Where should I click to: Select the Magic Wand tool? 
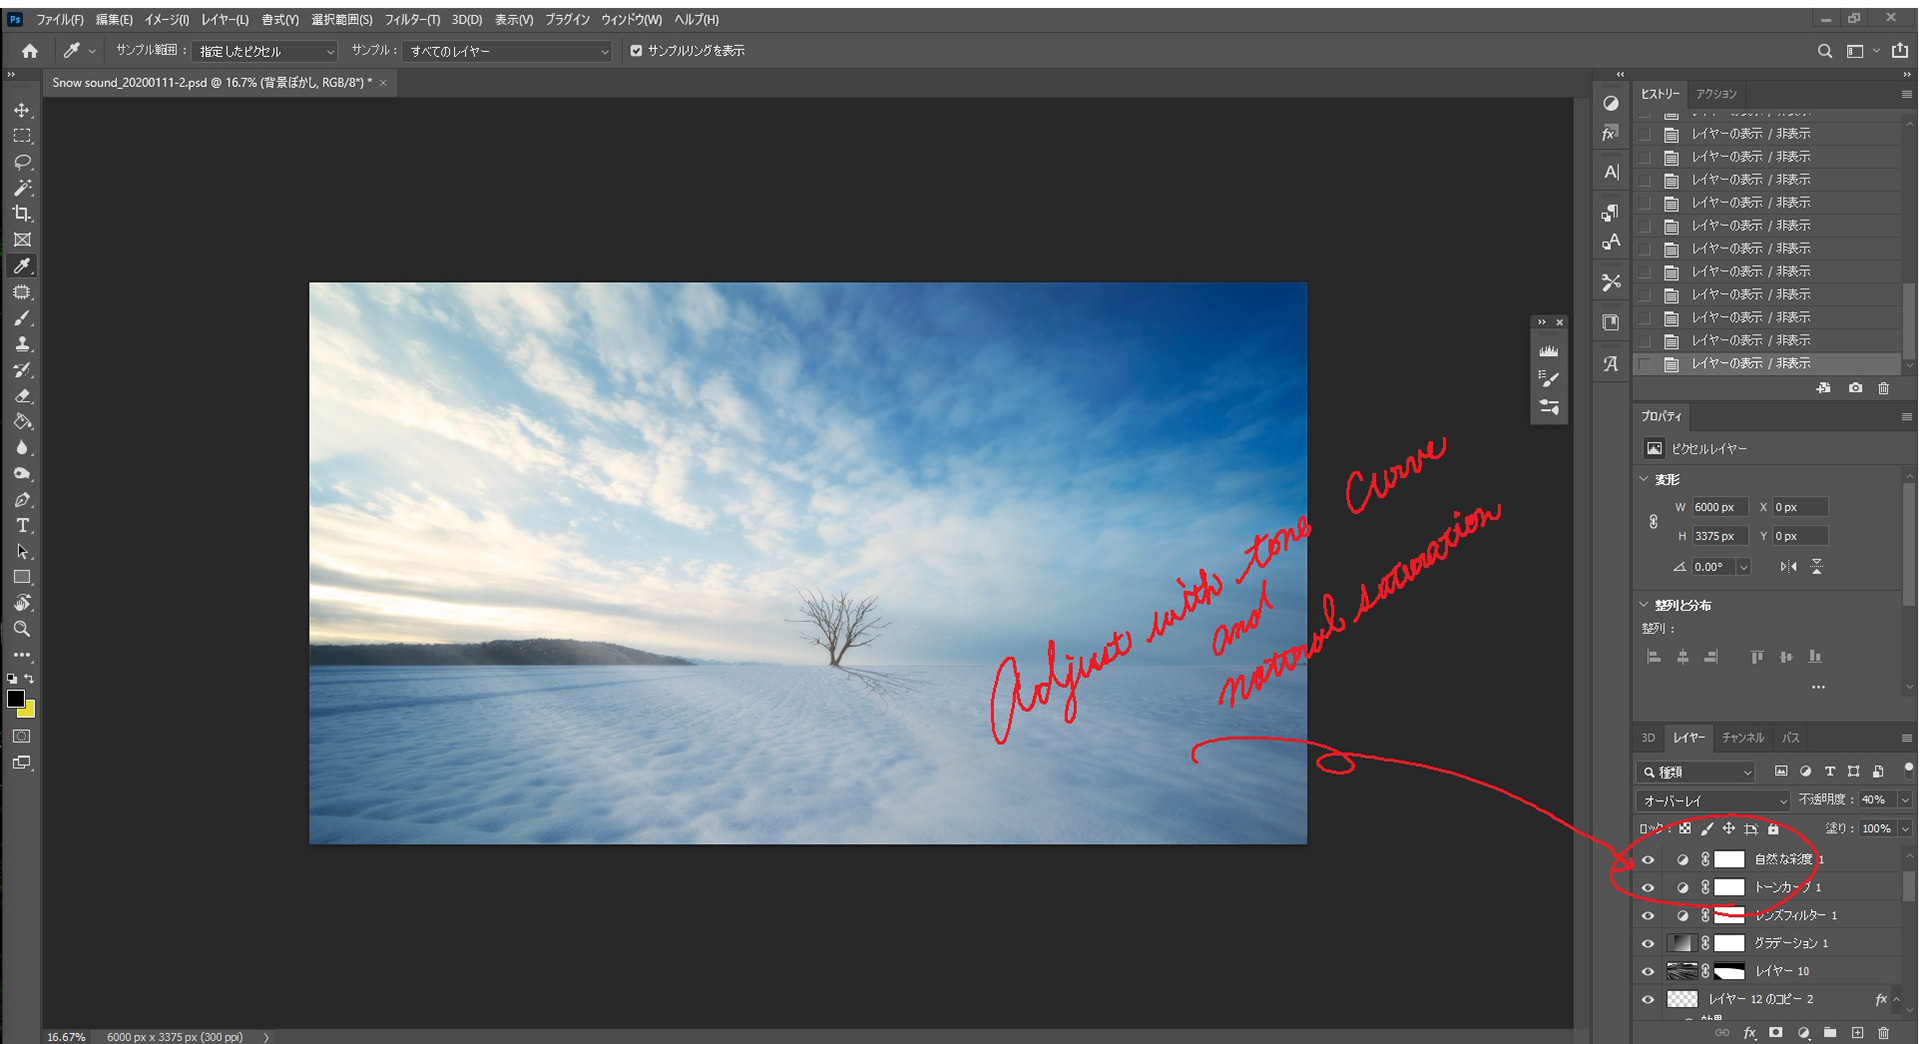tap(22, 188)
